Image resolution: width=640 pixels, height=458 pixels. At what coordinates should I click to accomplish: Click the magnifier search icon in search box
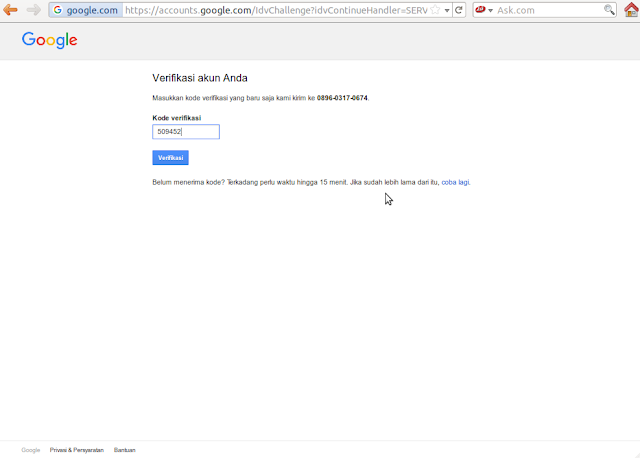tap(609, 10)
